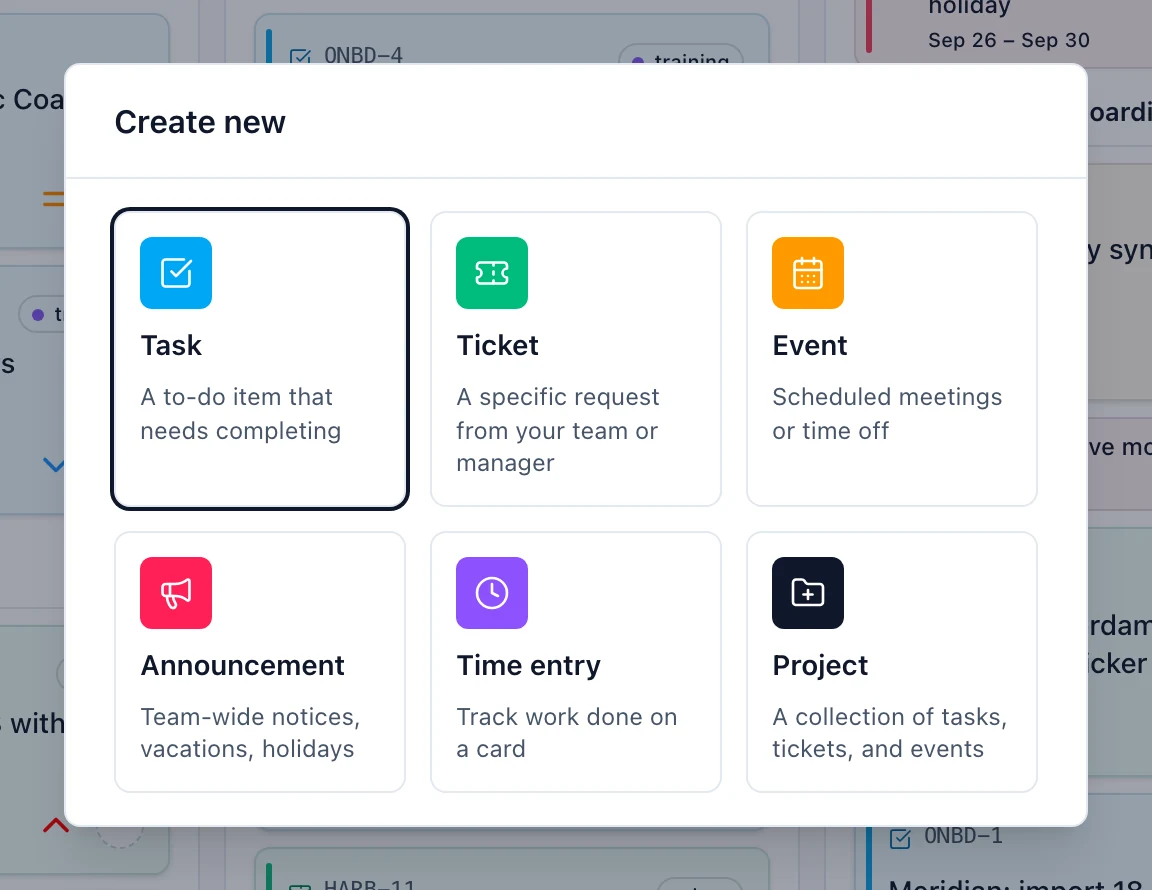Viewport: 1152px width, 890px height.
Task: Click the dark Project folder-plus icon
Action: tap(807, 592)
